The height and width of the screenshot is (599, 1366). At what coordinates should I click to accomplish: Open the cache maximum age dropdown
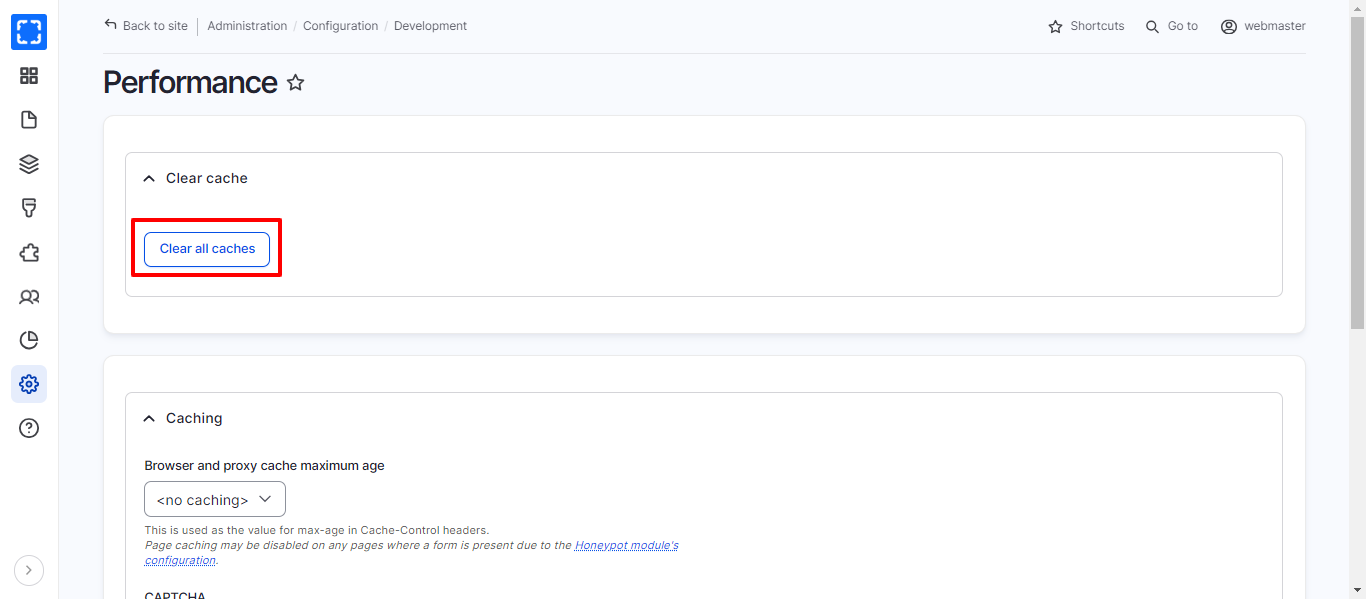tap(215, 499)
